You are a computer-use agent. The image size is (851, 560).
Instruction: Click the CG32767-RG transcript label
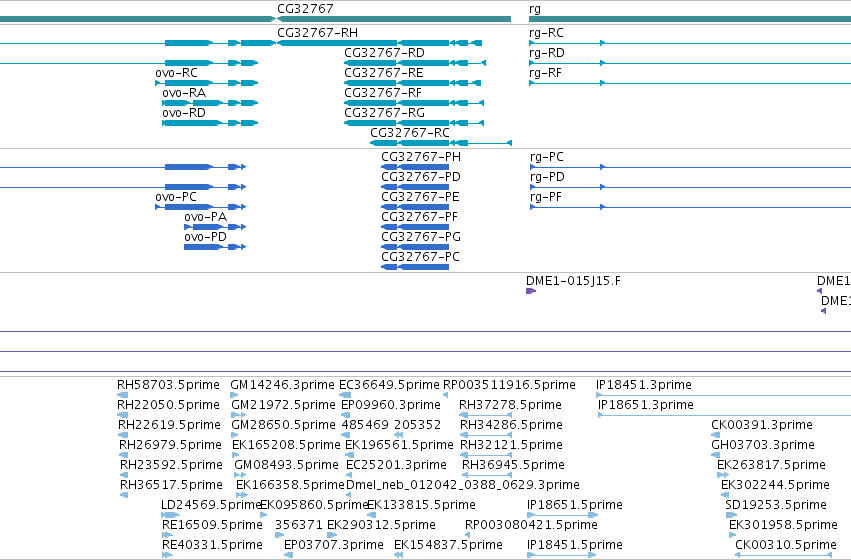[384, 113]
